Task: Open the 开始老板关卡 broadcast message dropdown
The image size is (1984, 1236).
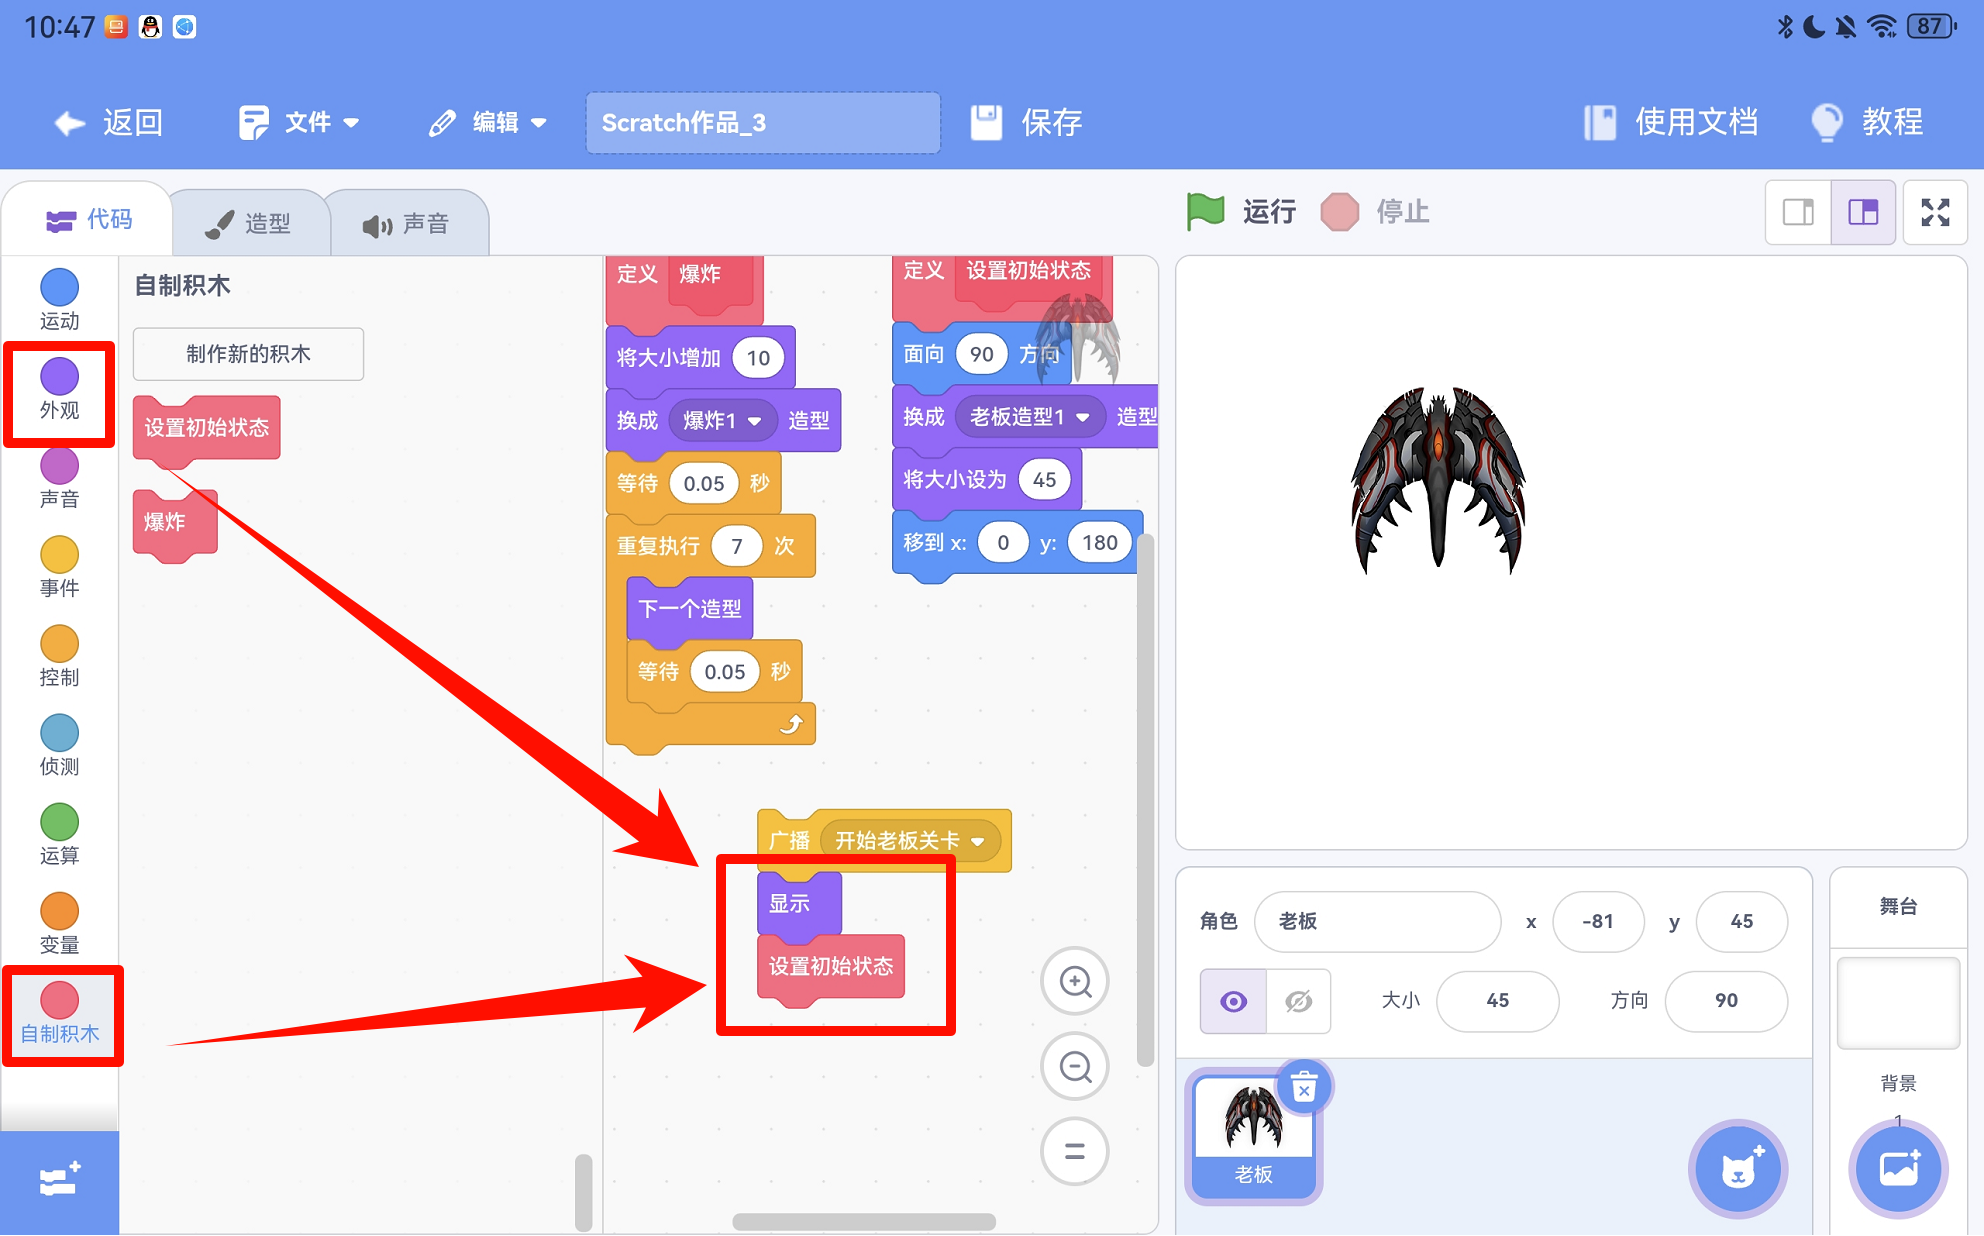Action: pyautogui.click(x=977, y=841)
